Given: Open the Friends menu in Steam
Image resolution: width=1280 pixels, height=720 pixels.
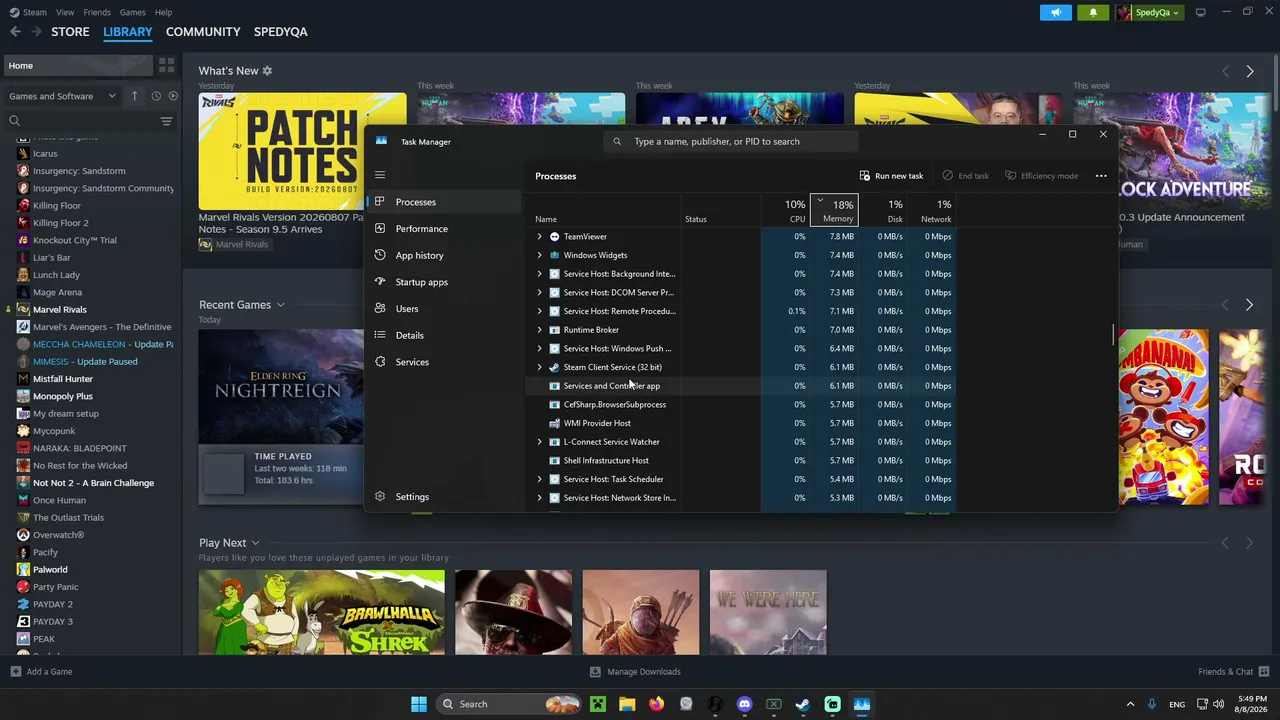Looking at the screenshot, I should click(97, 12).
